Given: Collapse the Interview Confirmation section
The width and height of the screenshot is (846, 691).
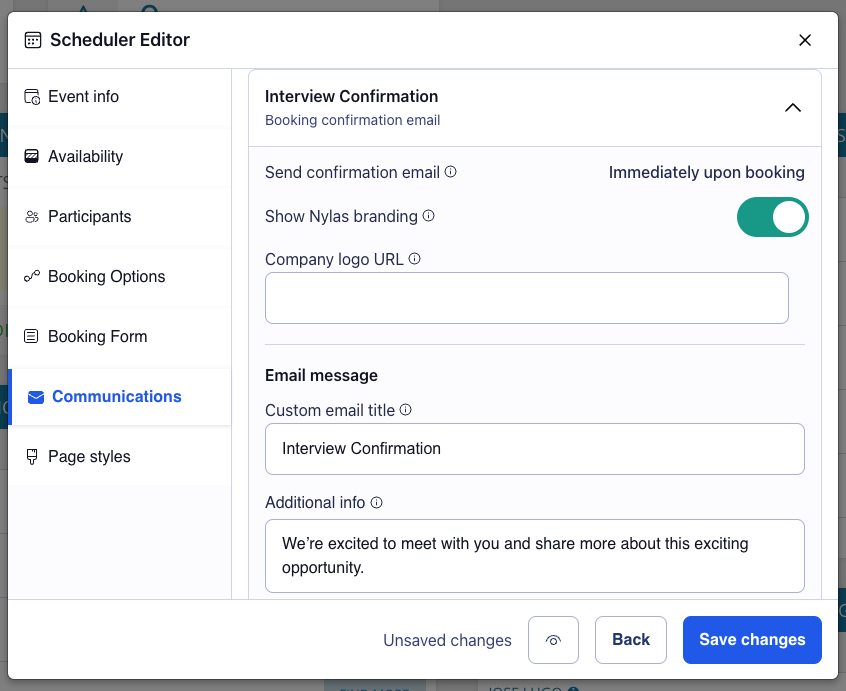Looking at the screenshot, I should click(793, 106).
